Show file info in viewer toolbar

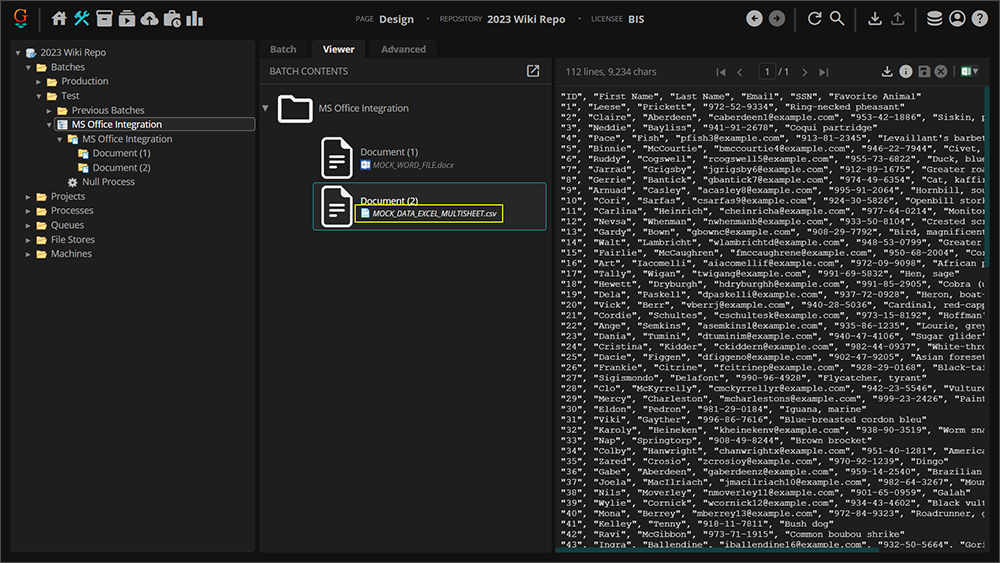tap(905, 72)
